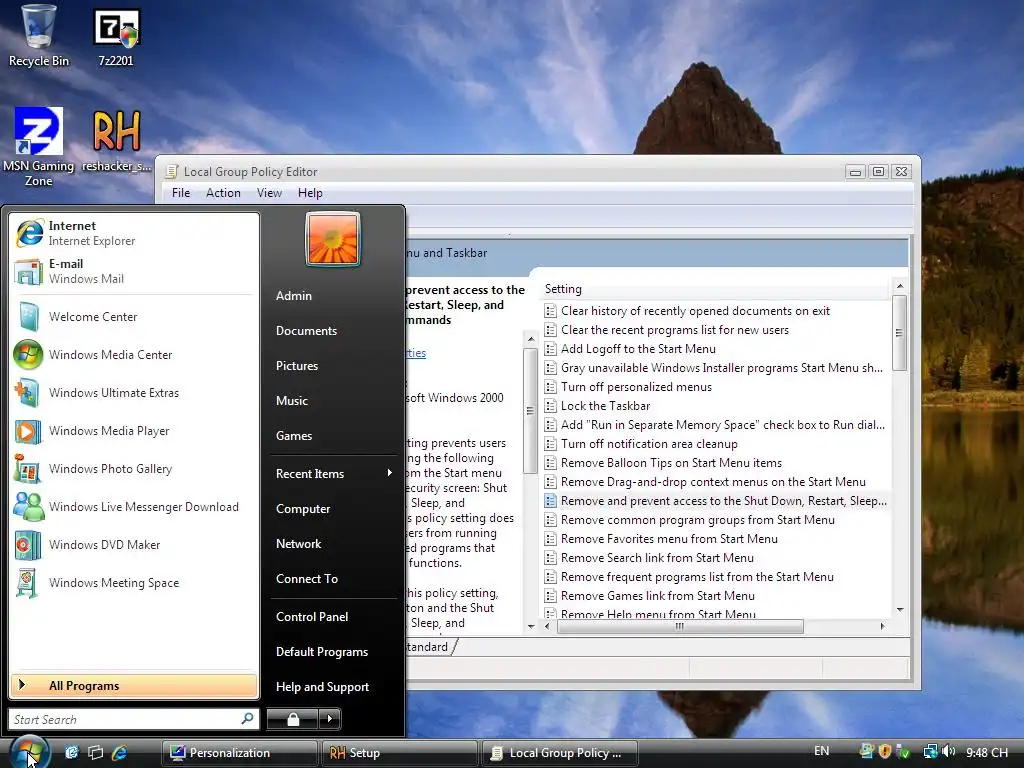Click the security shield tray icon

click(885, 752)
